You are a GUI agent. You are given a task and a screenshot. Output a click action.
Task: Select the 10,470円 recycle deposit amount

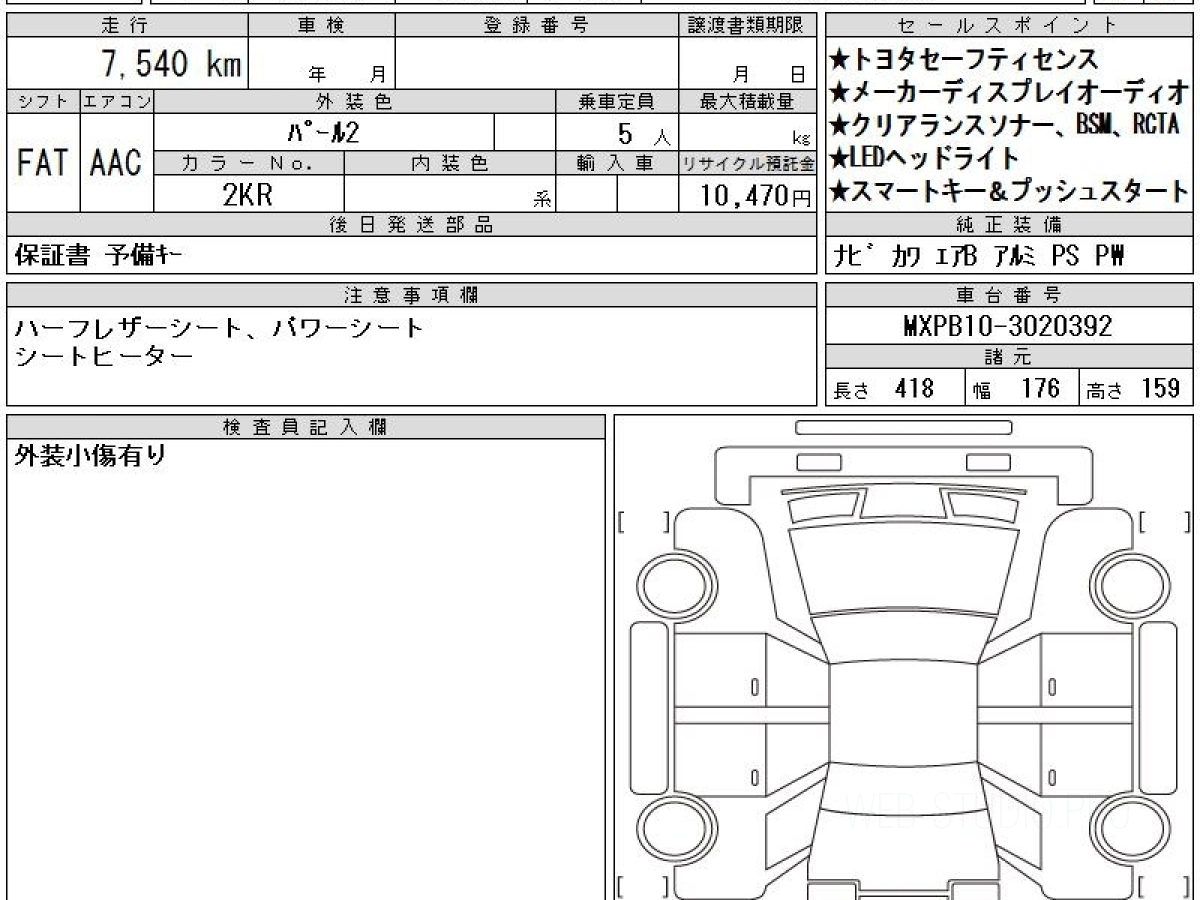[755, 196]
